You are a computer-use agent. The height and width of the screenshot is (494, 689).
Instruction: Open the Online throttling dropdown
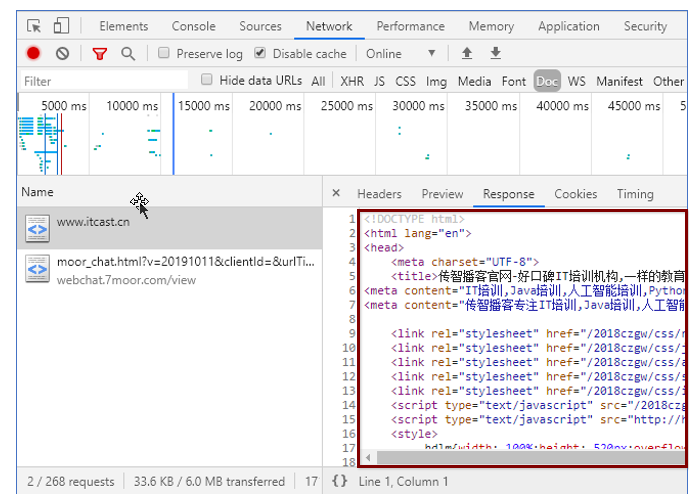pos(401,54)
